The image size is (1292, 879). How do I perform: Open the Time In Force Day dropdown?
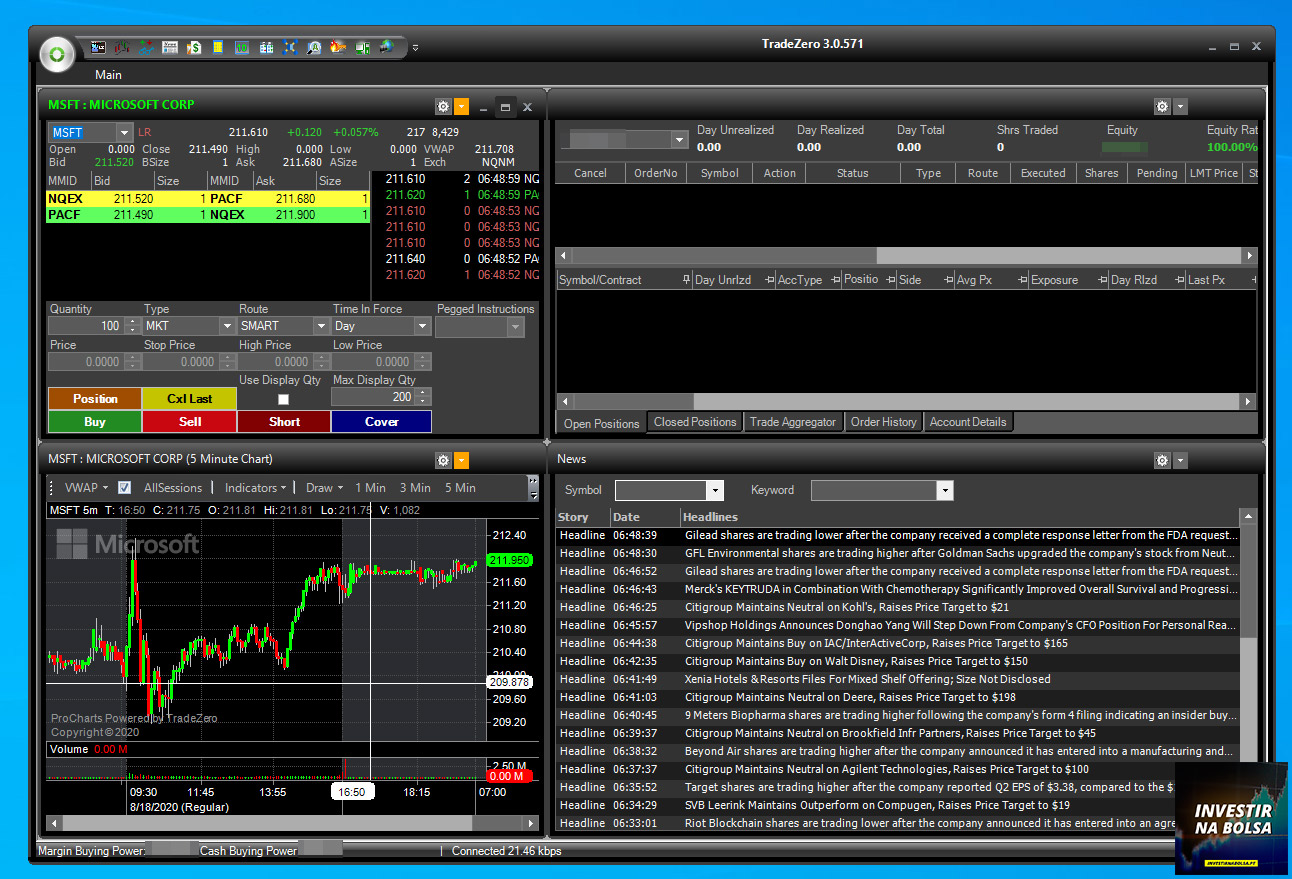point(422,326)
